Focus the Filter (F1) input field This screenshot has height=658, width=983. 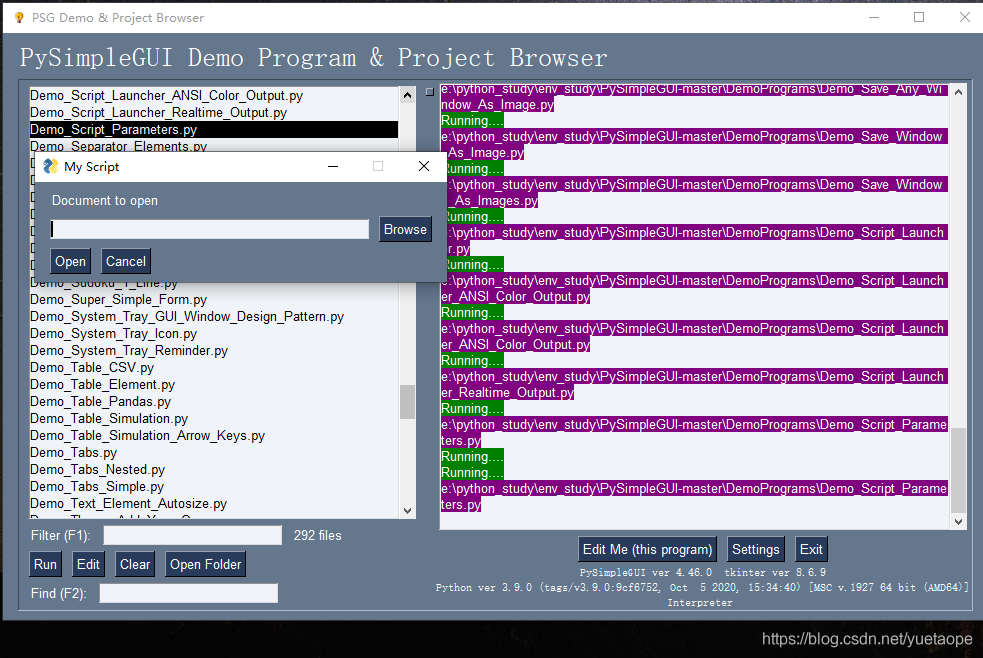(192, 535)
